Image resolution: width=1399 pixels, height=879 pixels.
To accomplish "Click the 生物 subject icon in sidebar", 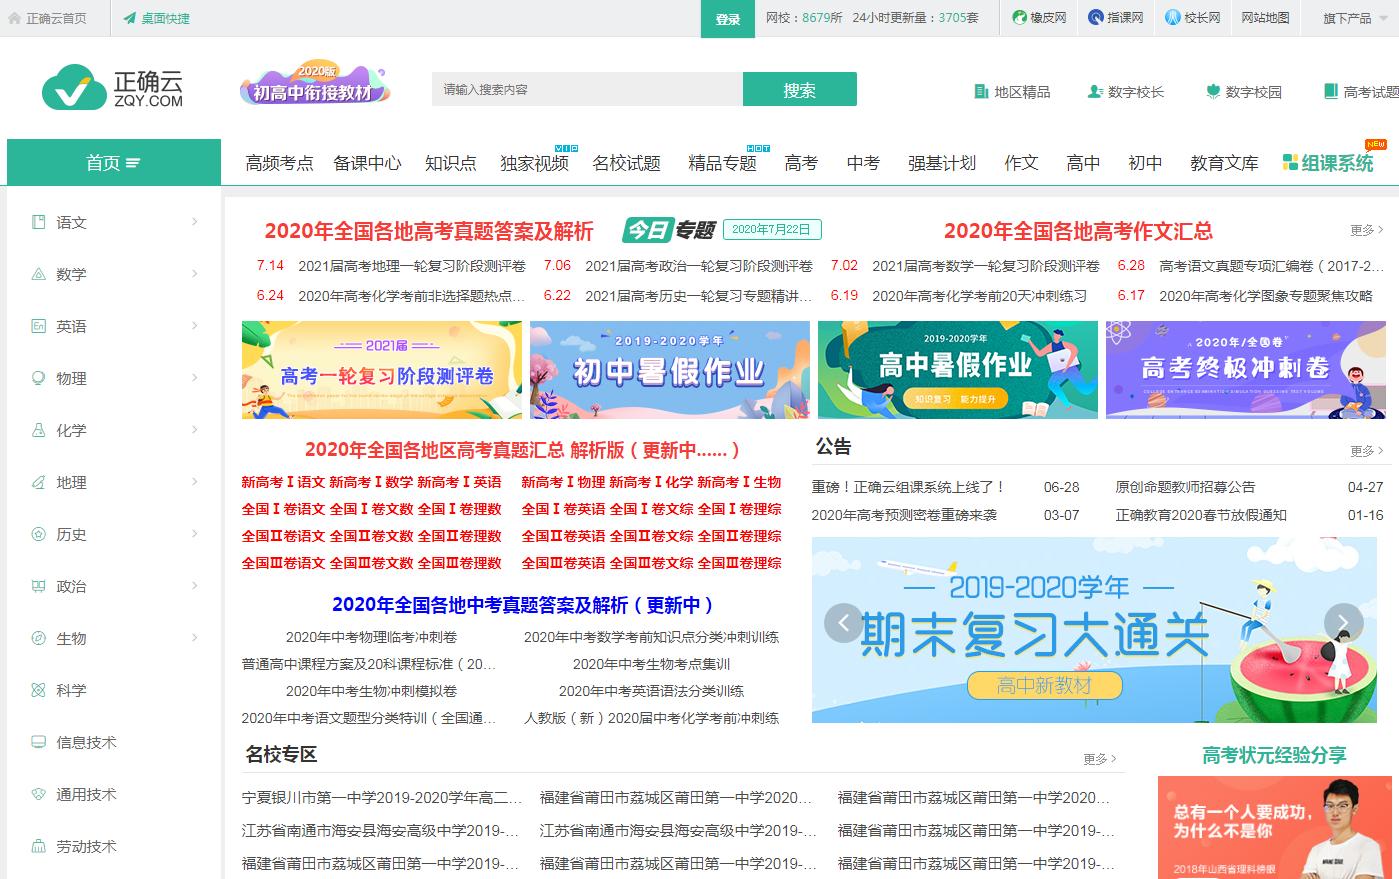I will tap(40, 638).
